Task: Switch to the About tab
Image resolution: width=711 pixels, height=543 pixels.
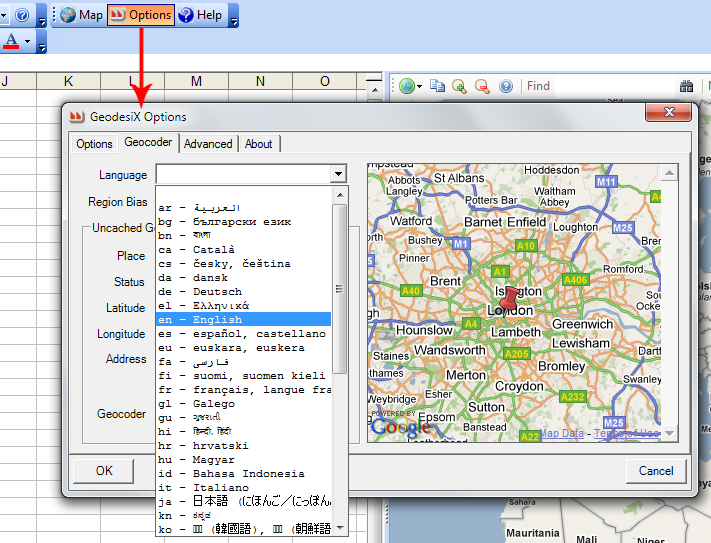Action: tap(258, 144)
